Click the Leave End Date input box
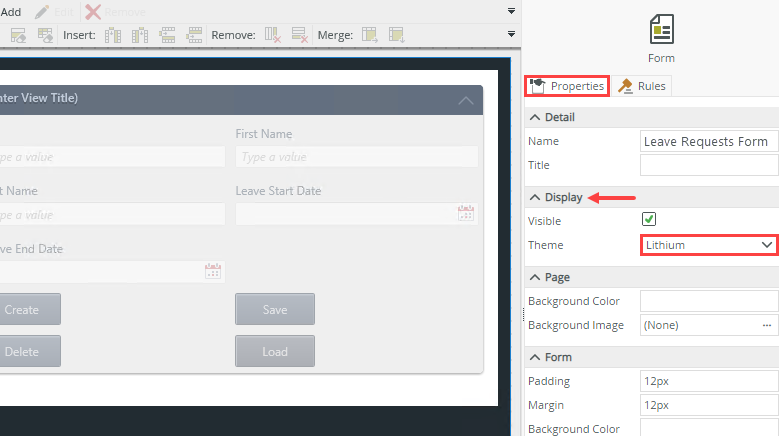The image size is (779, 436). pyautogui.click(x=112, y=271)
